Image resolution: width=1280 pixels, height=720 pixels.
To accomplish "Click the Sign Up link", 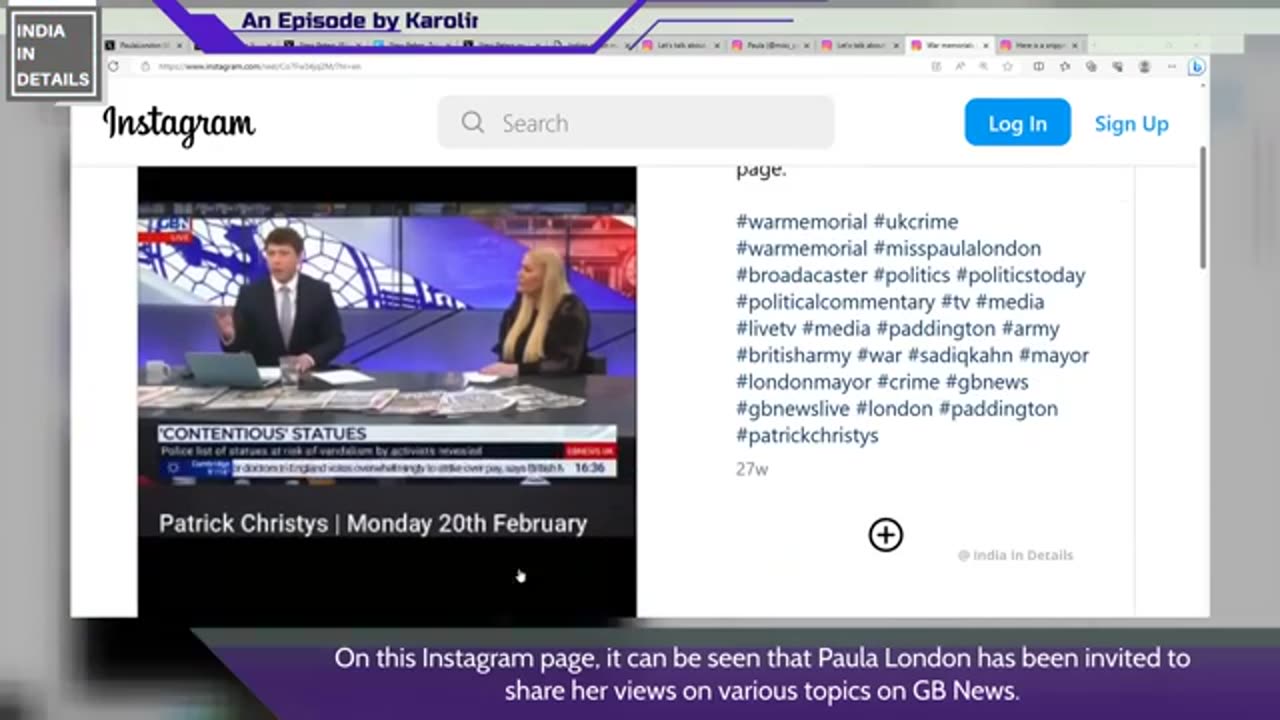I will (1131, 123).
